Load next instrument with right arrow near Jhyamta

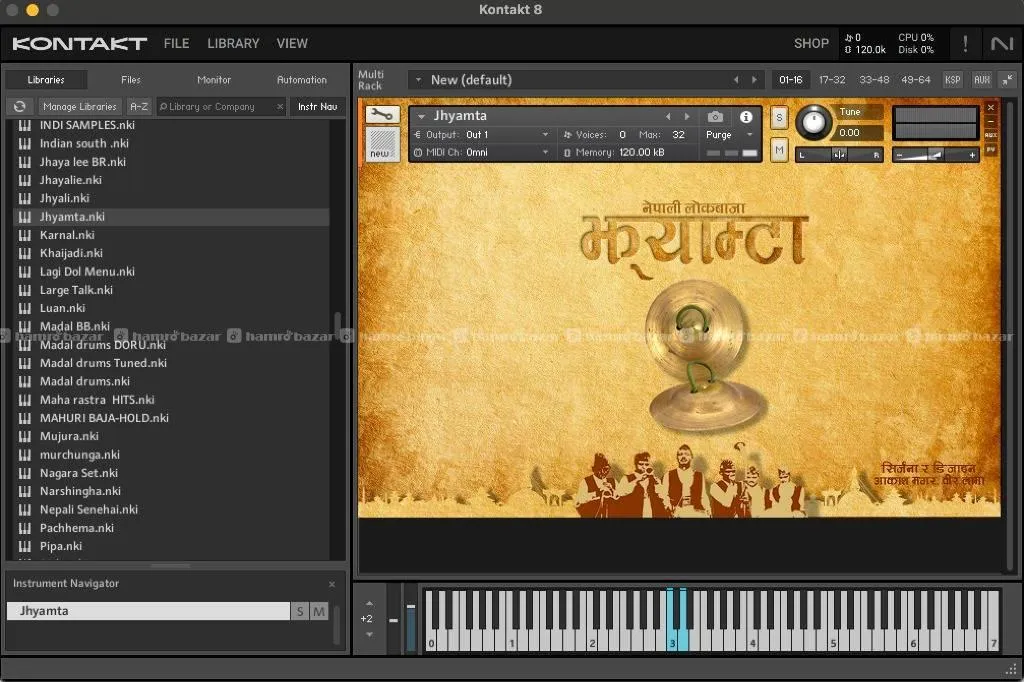pos(687,116)
